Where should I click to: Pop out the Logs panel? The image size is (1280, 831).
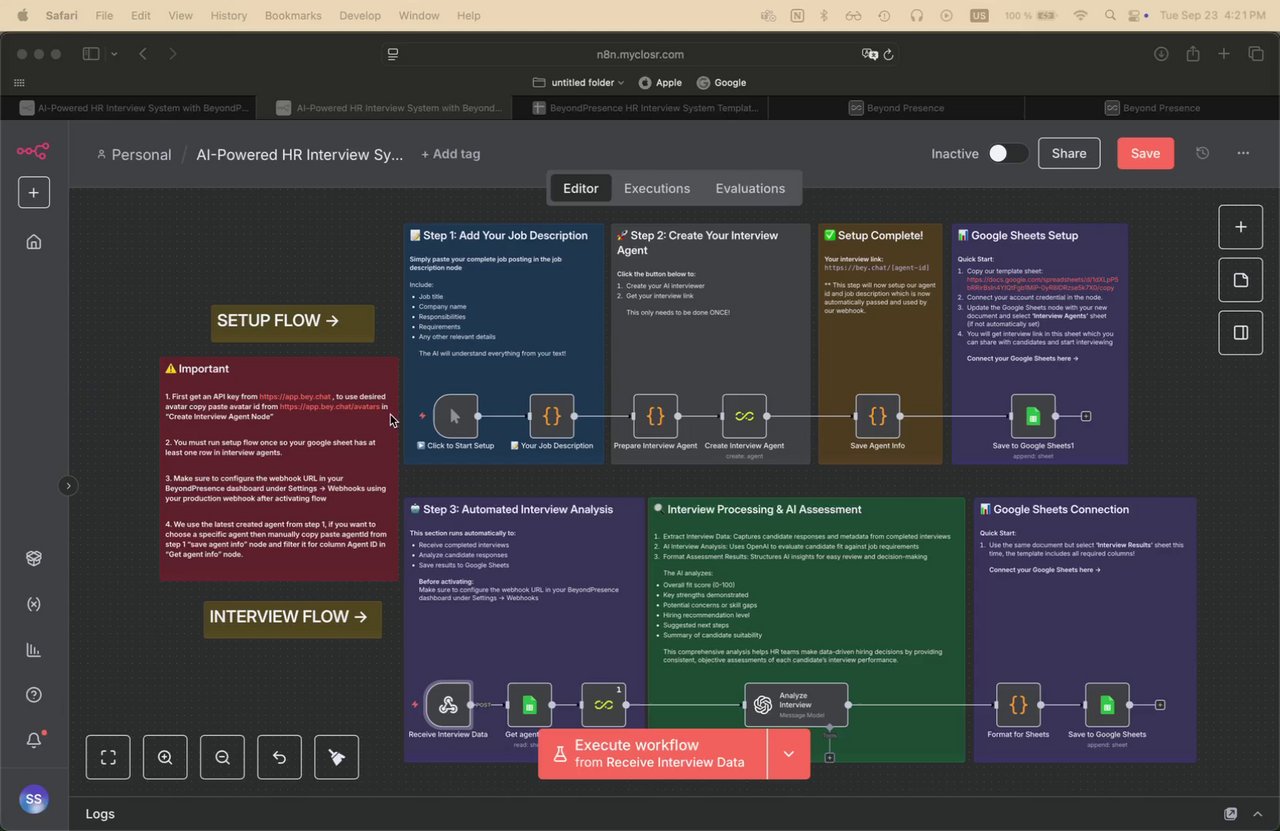[x=1230, y=814]
